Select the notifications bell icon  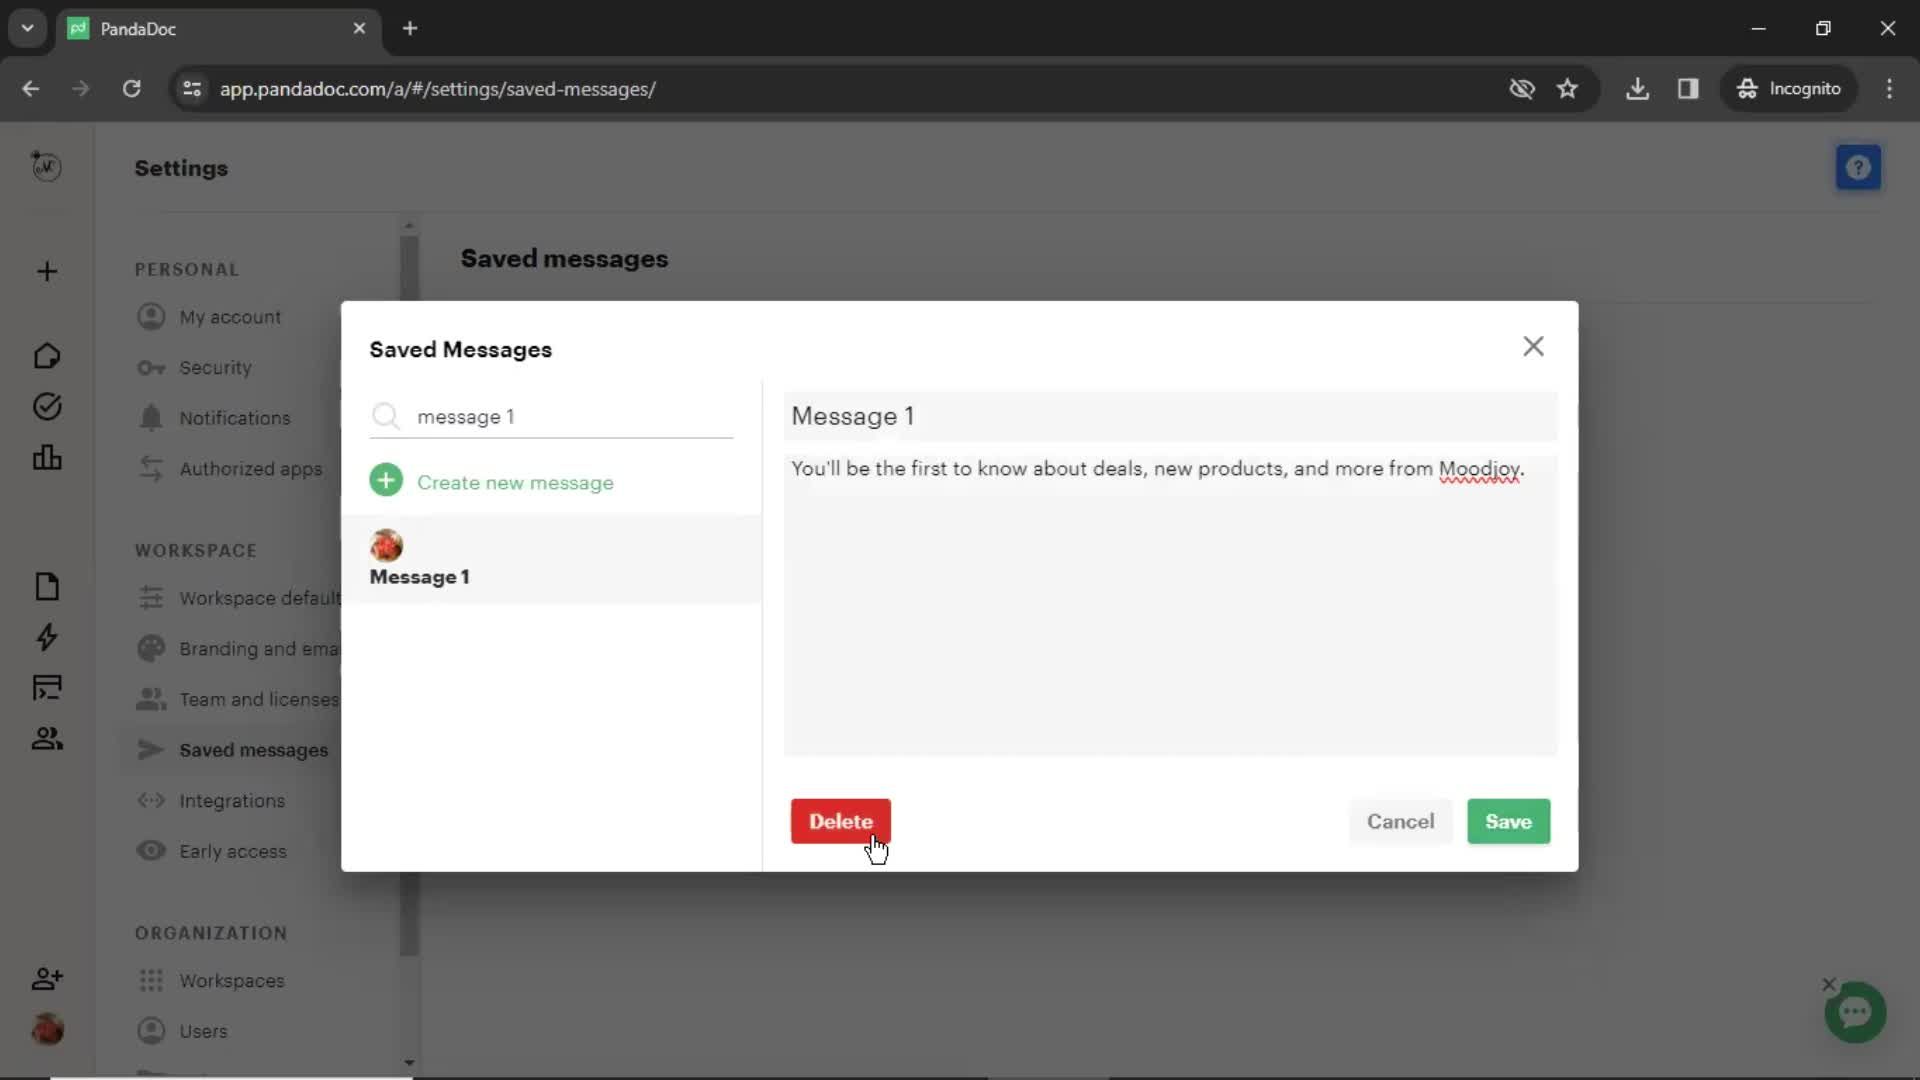click(149, 417)
